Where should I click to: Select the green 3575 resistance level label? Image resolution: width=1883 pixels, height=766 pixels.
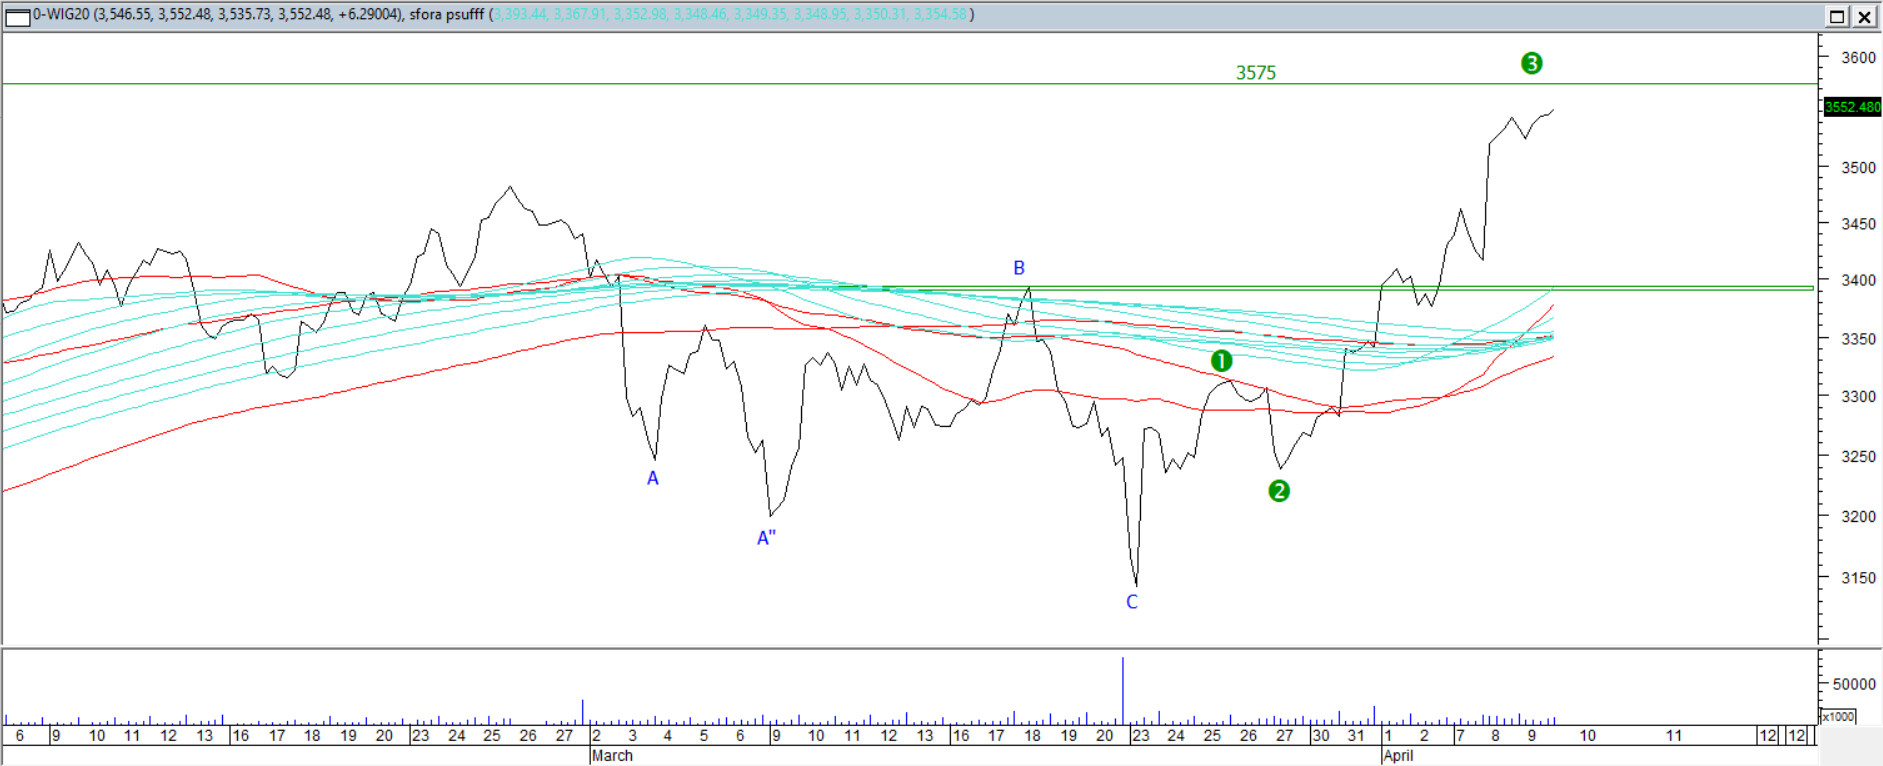[x=1255, y=73]
